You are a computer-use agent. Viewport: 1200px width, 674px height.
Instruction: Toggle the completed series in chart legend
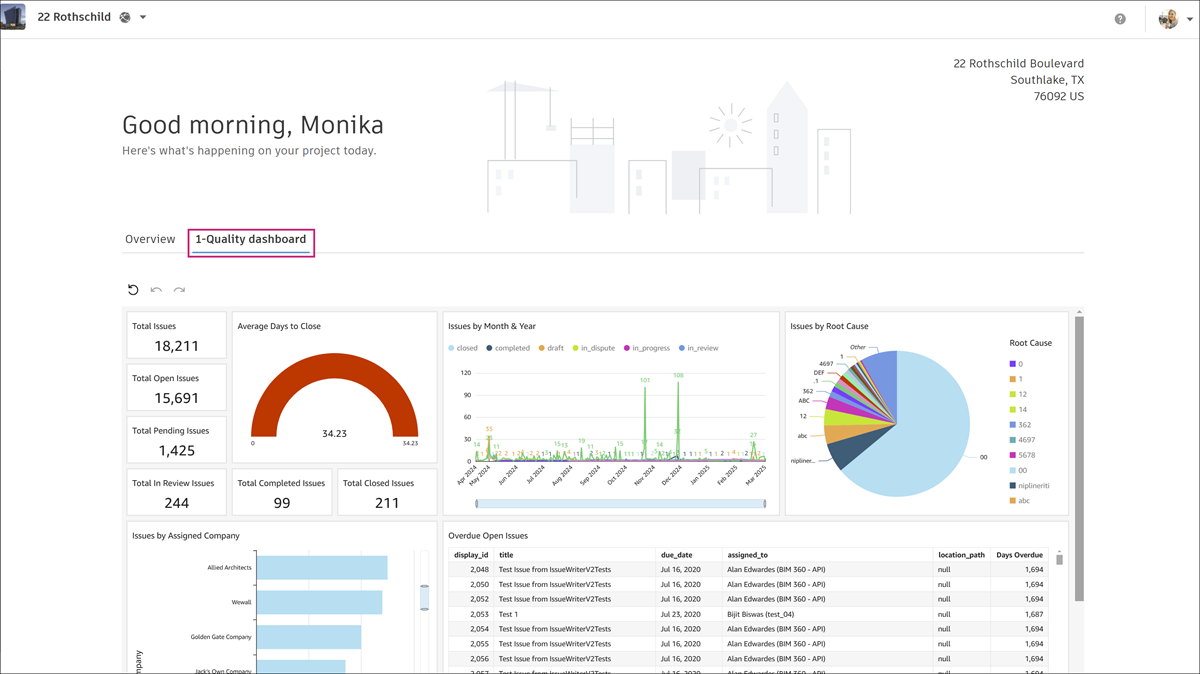coord(508,348)
